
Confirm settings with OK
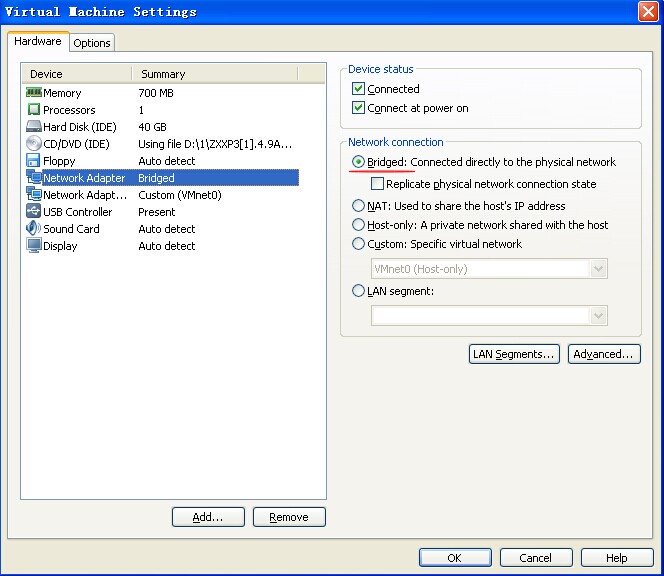click(455, 557)
